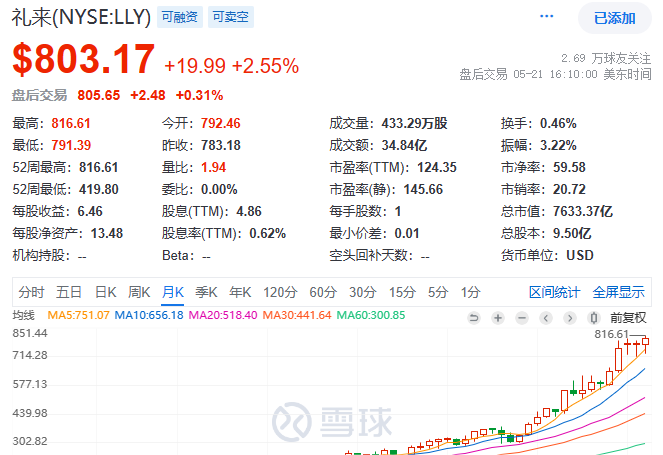The height and width of the screenshot is (455, 663).
Task: Click the 52周最低 value 419.80
Action: point(99,189)
